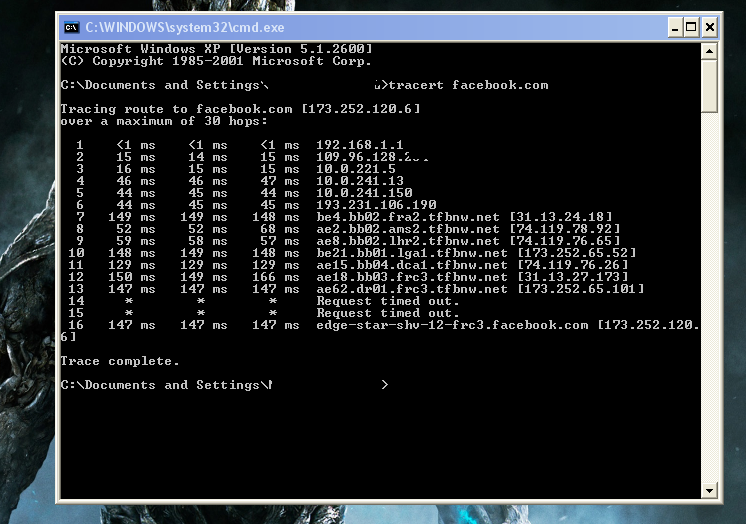Maximize the cmd.exe window

point(691,28)
